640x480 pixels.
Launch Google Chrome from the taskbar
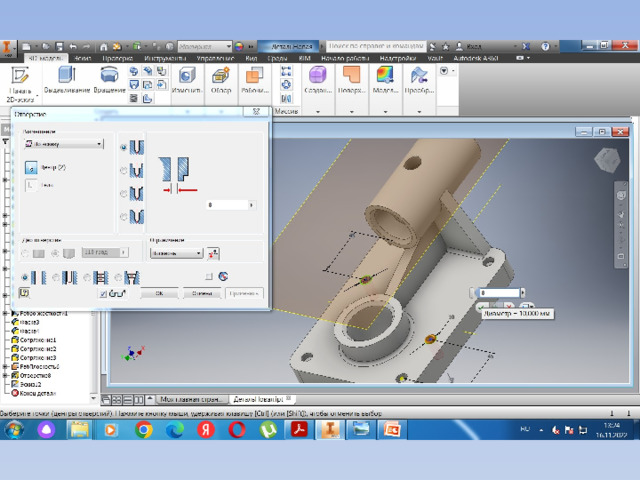pos(144,430)
